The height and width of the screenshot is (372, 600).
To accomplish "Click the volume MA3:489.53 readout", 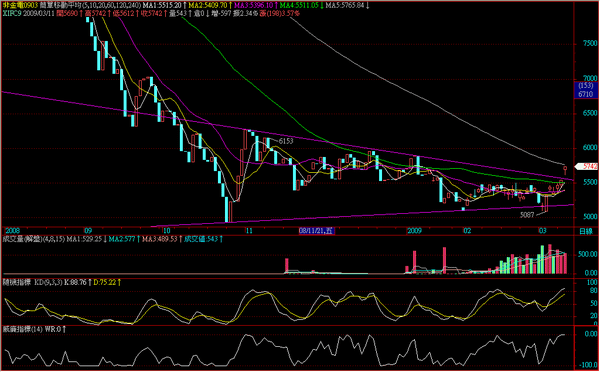I will (161, 239).
